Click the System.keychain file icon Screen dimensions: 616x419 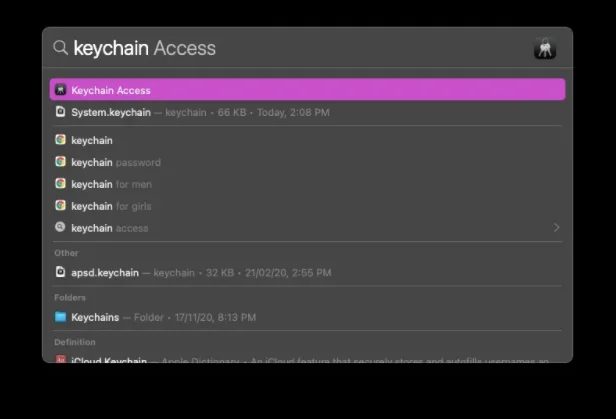point(61,112)
